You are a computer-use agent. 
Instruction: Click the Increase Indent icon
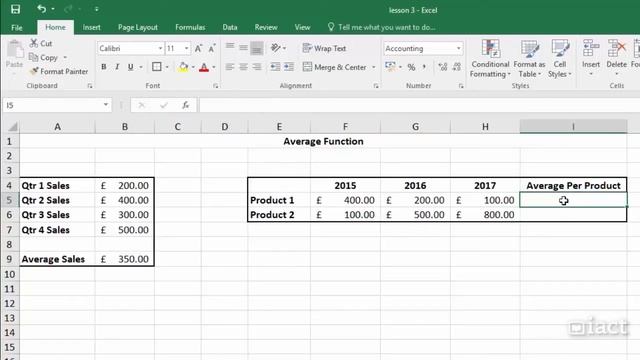tap(289, 67)
